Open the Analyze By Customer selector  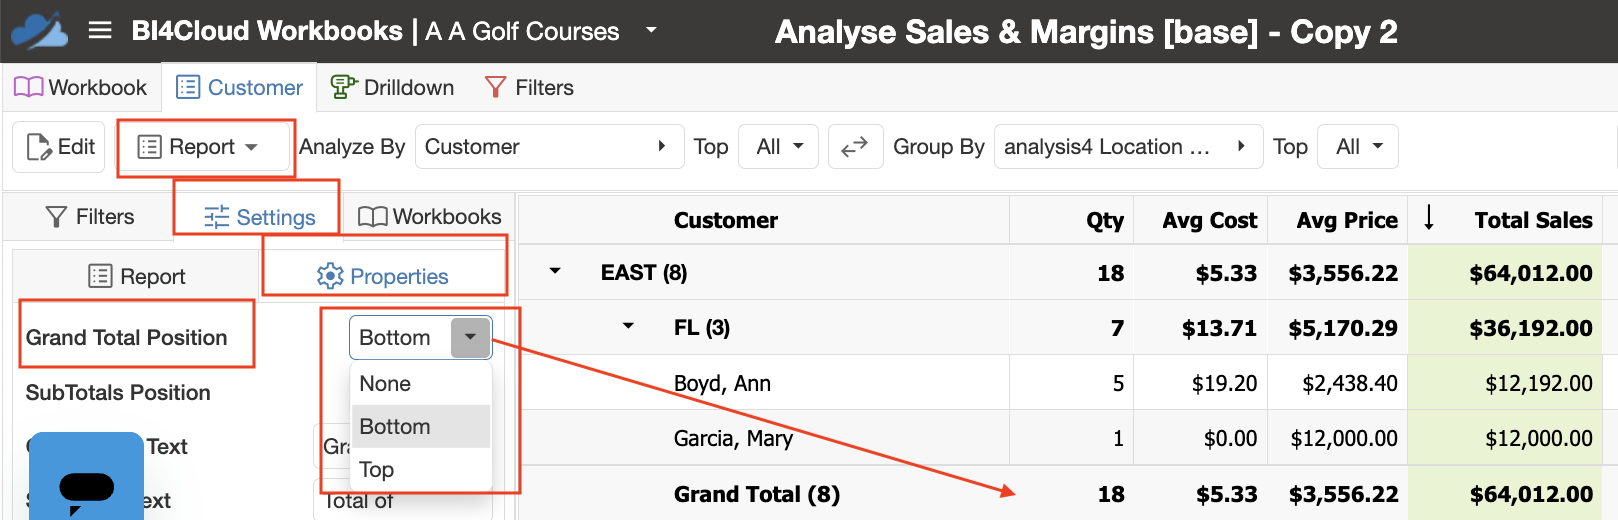tap(549, 147)
